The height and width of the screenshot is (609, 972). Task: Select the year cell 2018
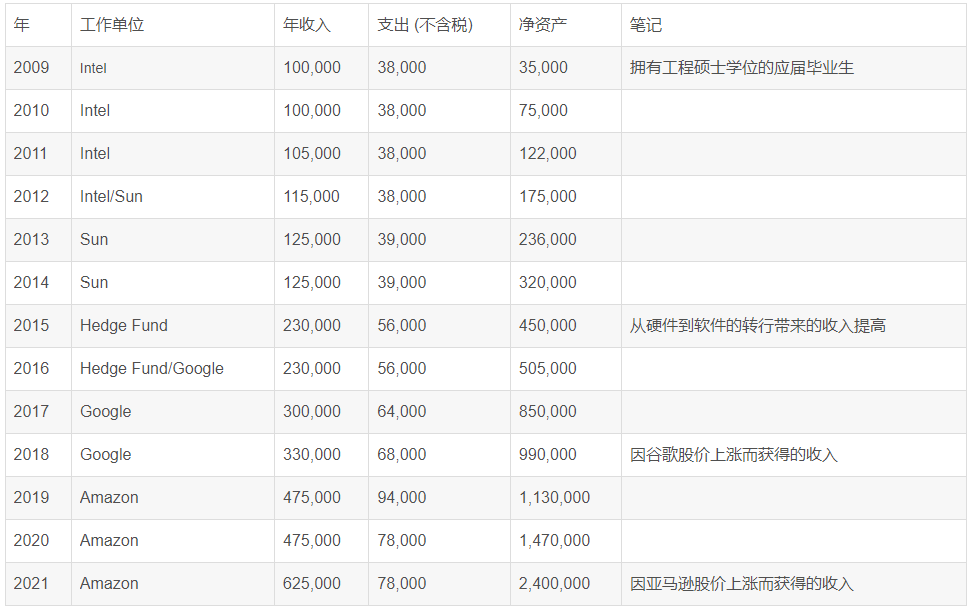point(32,455)
